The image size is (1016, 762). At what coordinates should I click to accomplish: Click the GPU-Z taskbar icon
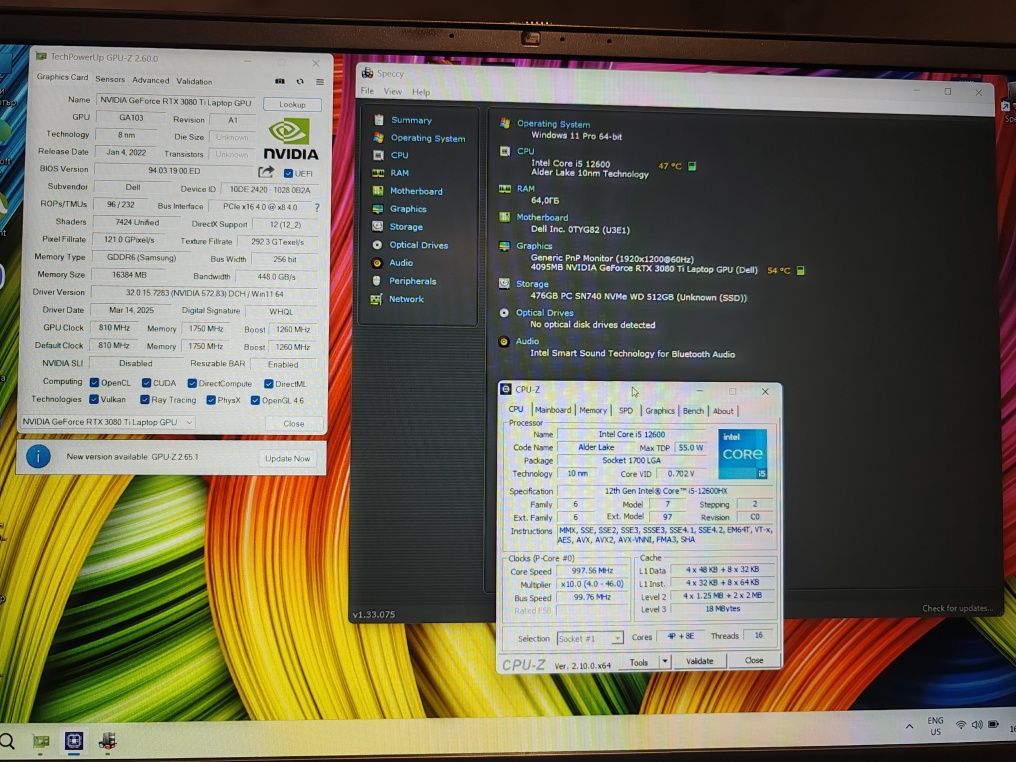[41, 741]
